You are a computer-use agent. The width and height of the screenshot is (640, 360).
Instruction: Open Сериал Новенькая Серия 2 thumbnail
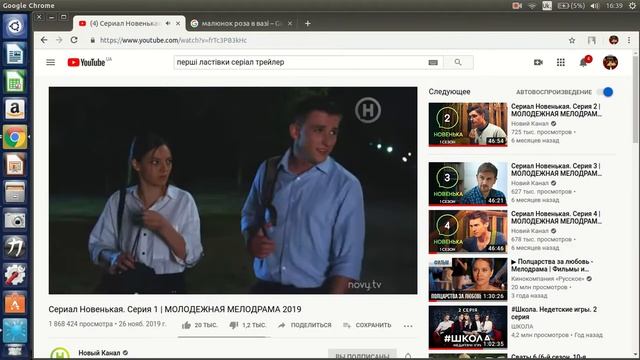click(468, 124)
